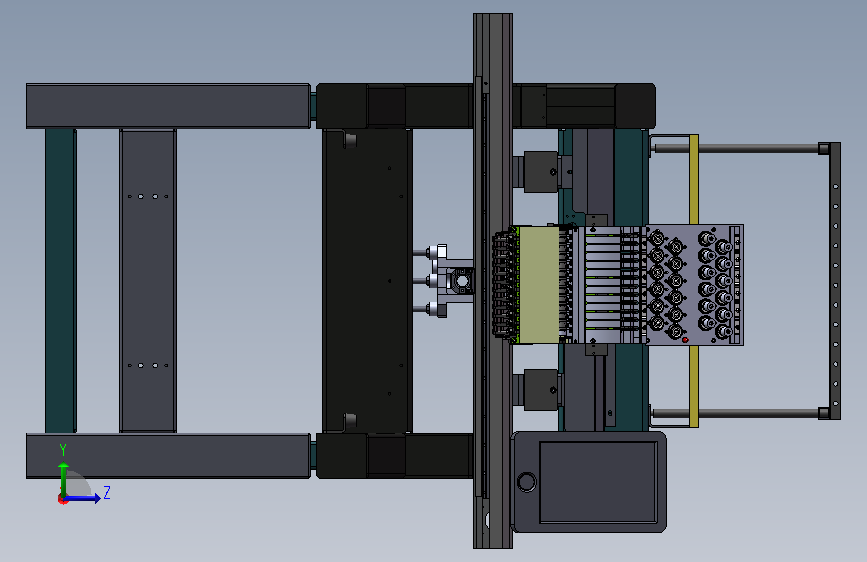The width and height of the screenshot is (867, 562).
Task: Select the top left gray frame beam
Action: pos(168,106)
